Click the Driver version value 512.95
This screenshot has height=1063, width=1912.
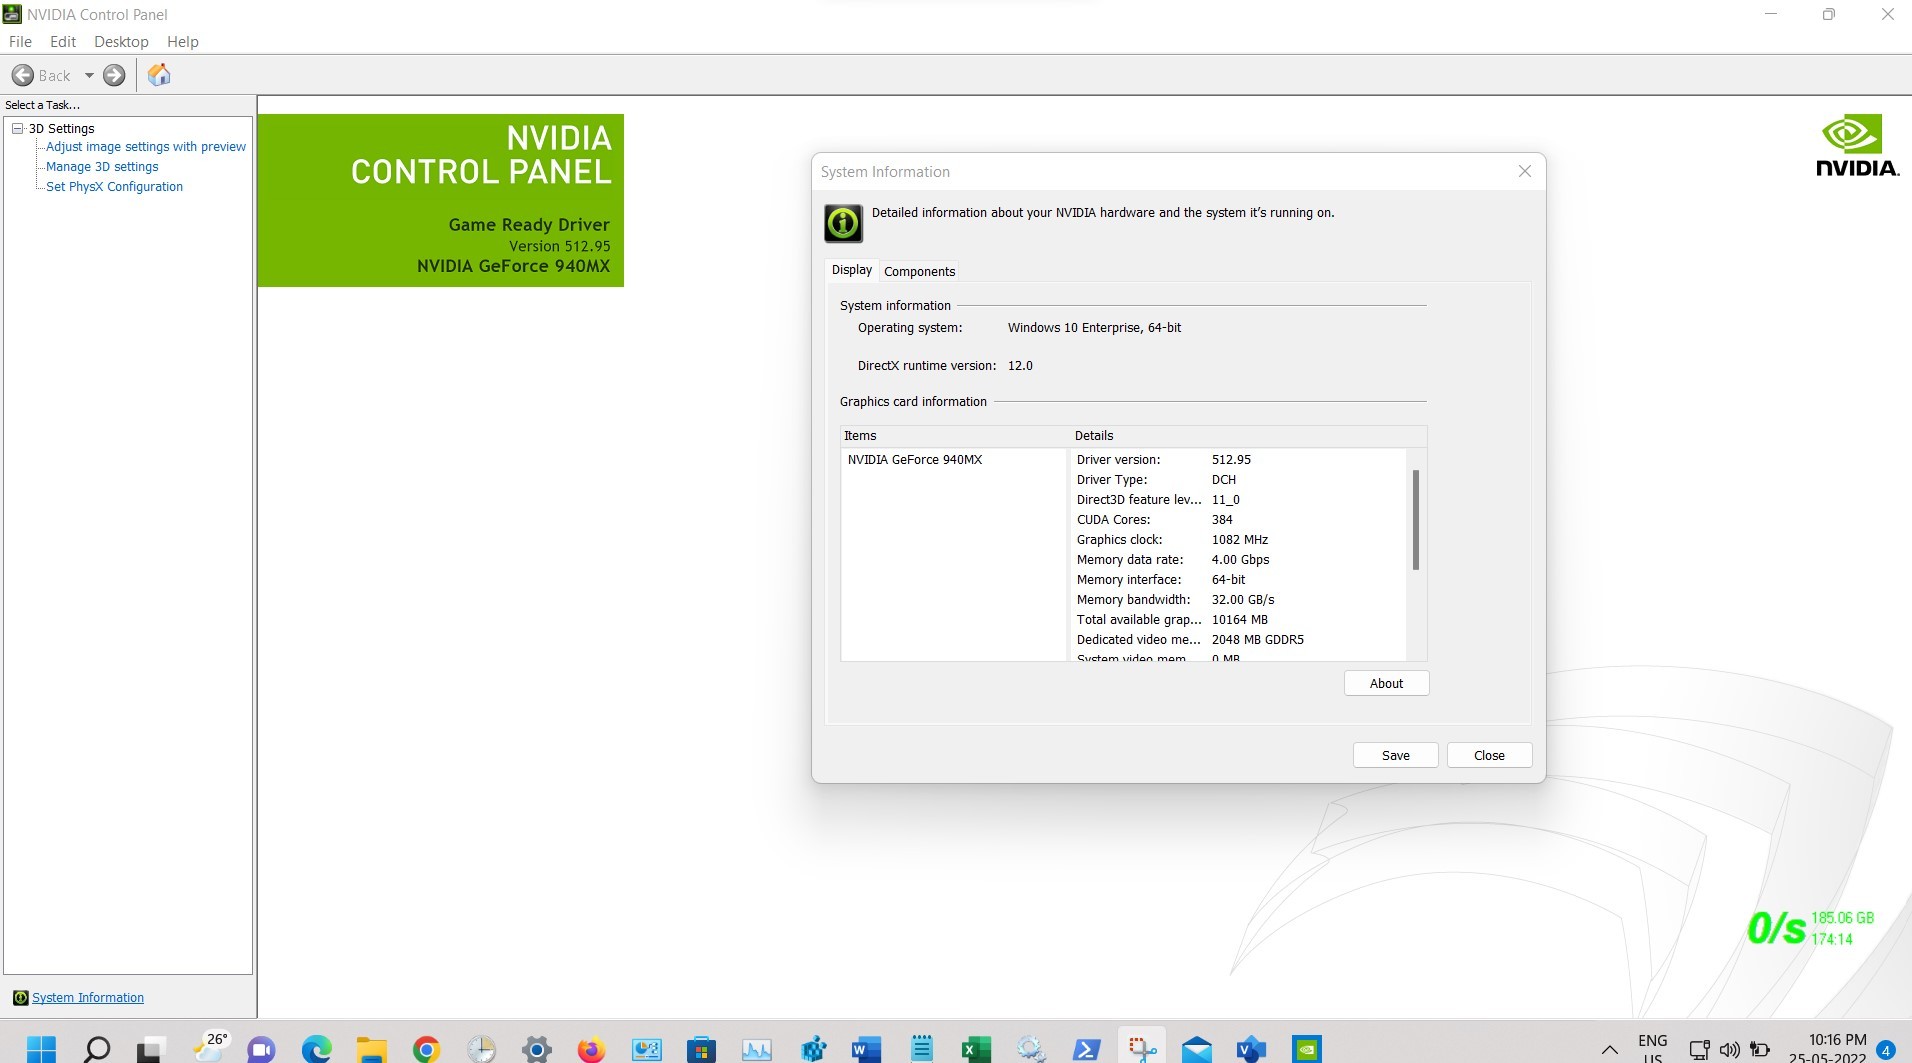pos(1231,459)
